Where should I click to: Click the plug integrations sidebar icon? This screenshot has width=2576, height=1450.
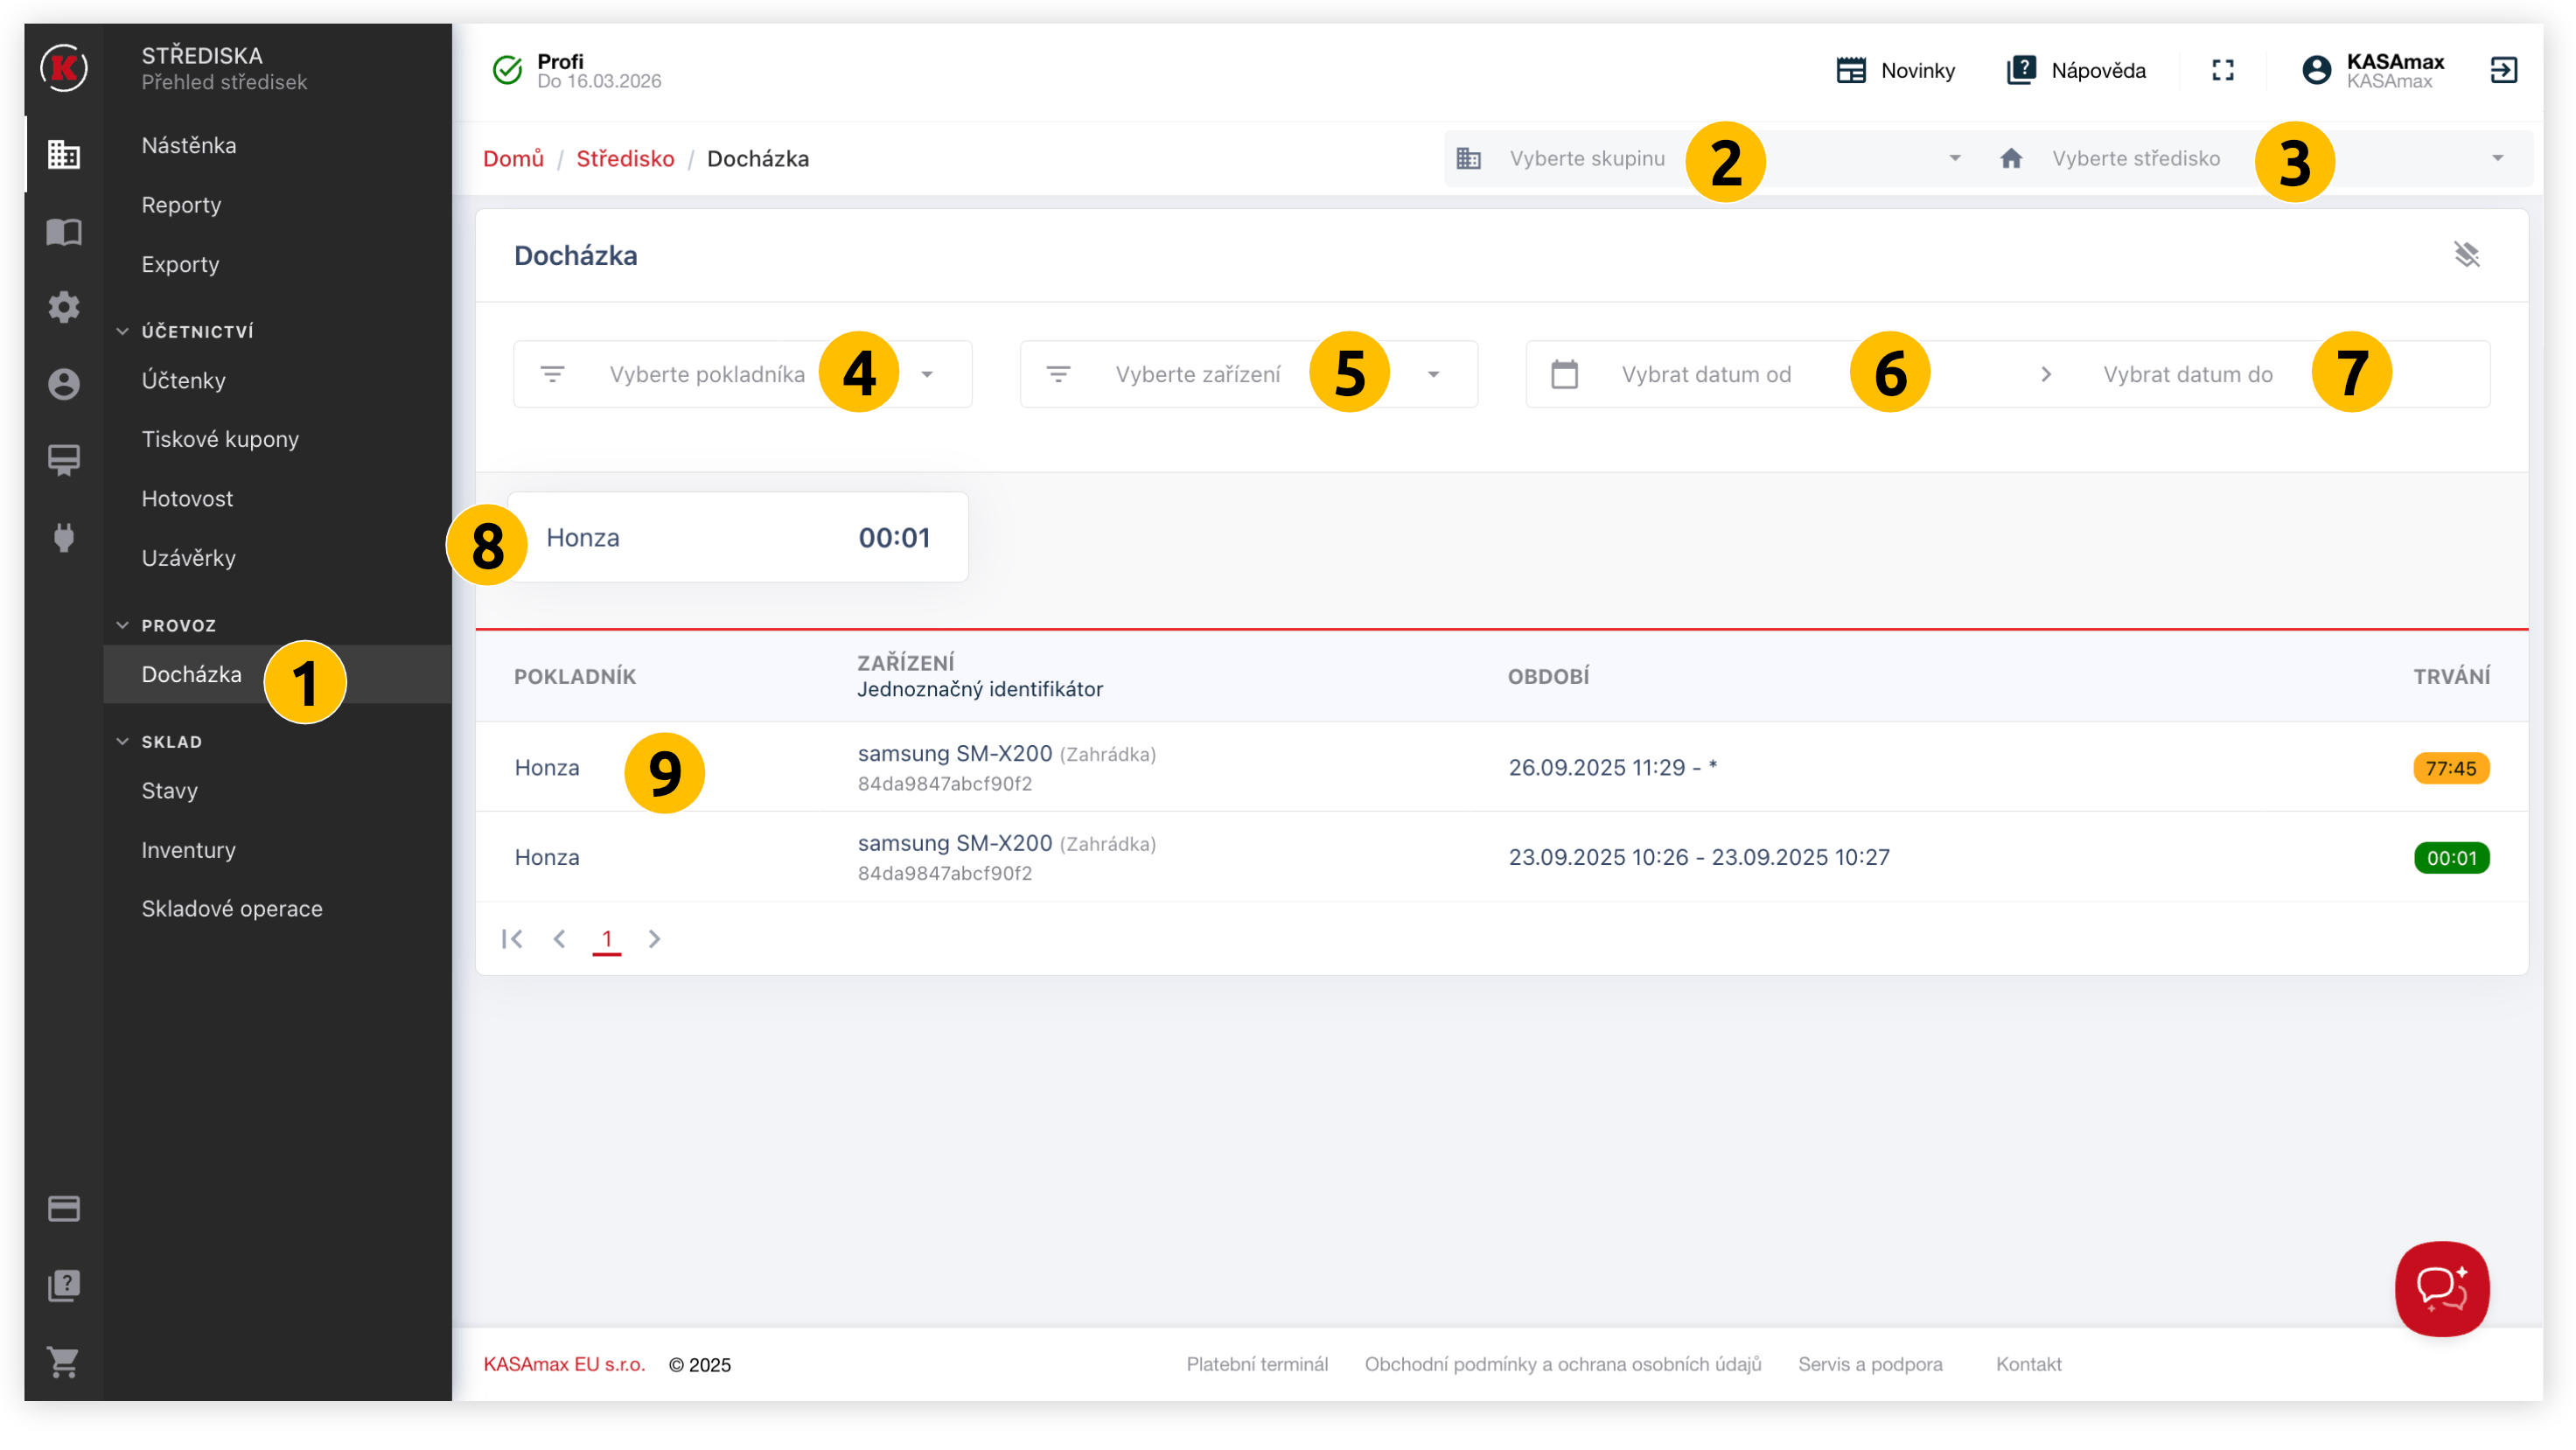click(x=64, y=537)
